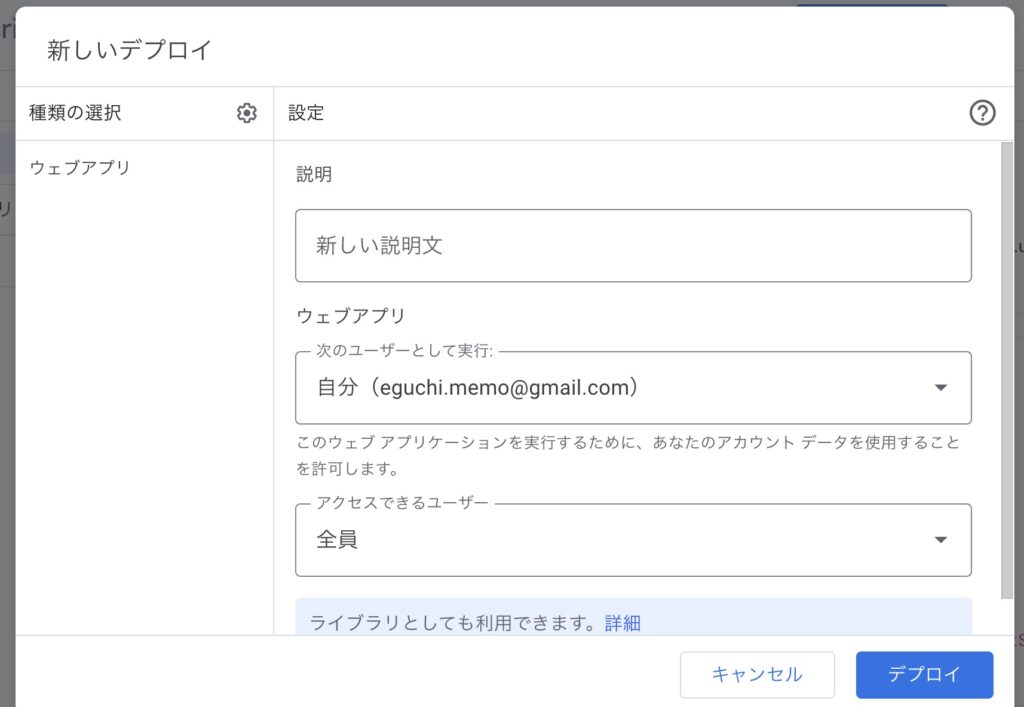Screen dimensions: 1024x707
Task: Click the 種類の選択 panel header text
Action: [75, 113]
